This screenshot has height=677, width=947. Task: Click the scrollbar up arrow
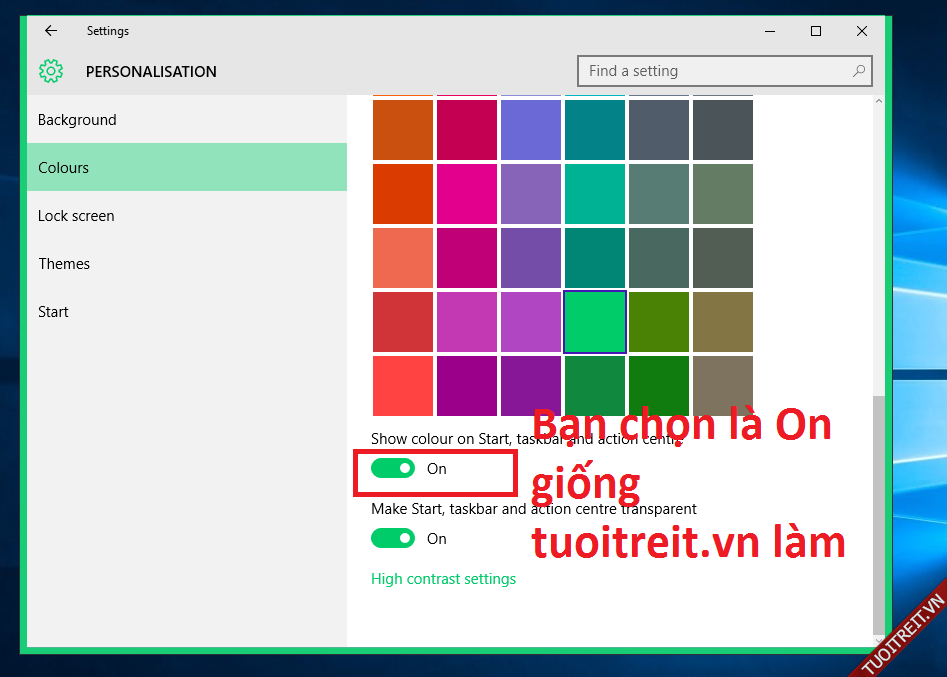click(x=879, y=102)
